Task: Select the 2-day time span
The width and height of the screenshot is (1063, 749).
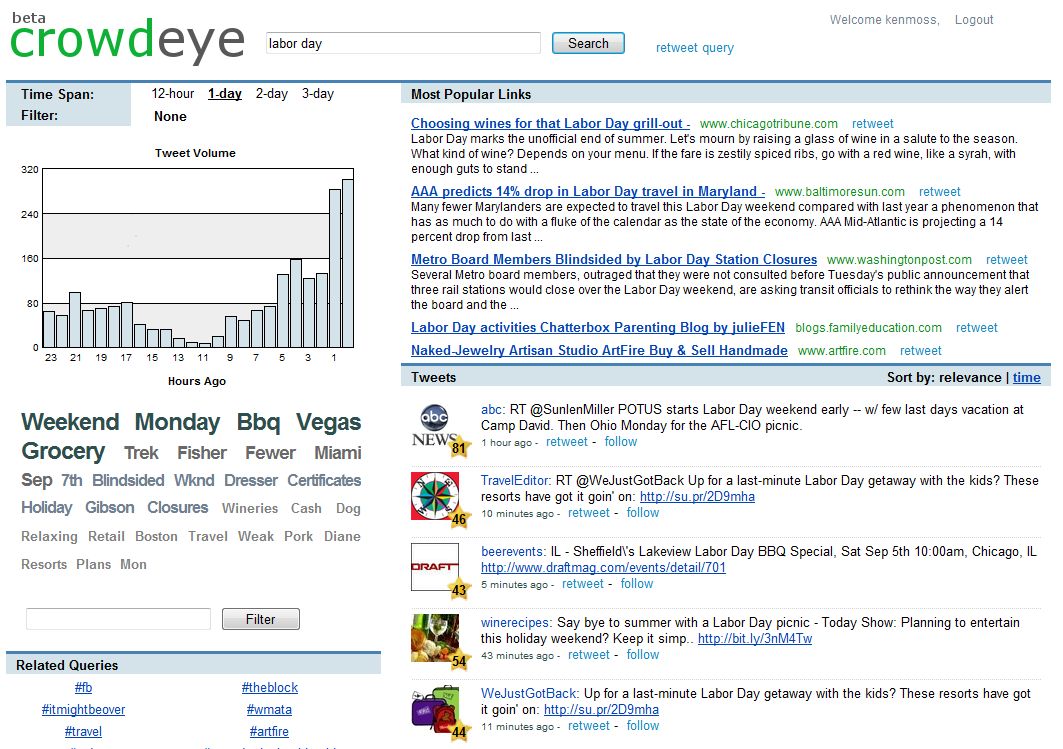Action: [x=272, y=94]
